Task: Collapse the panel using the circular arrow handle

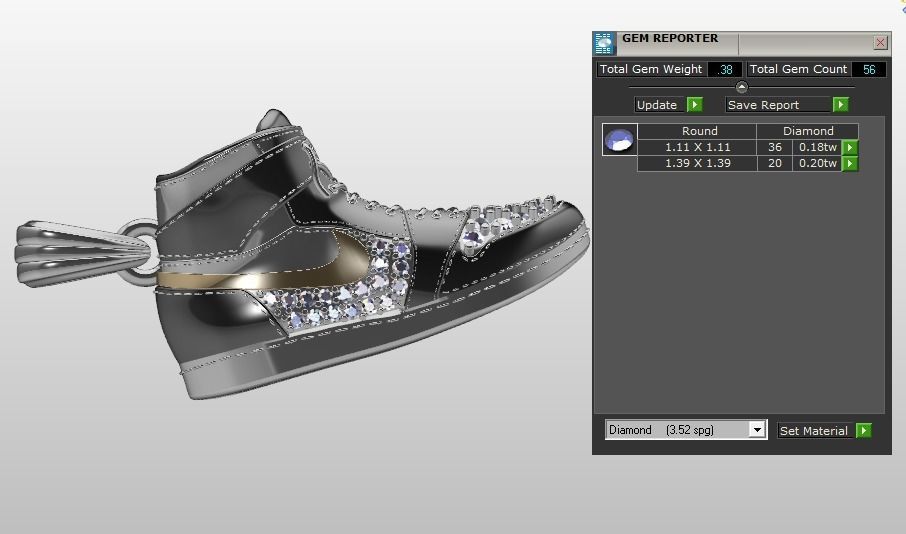Action: (741, 87)
